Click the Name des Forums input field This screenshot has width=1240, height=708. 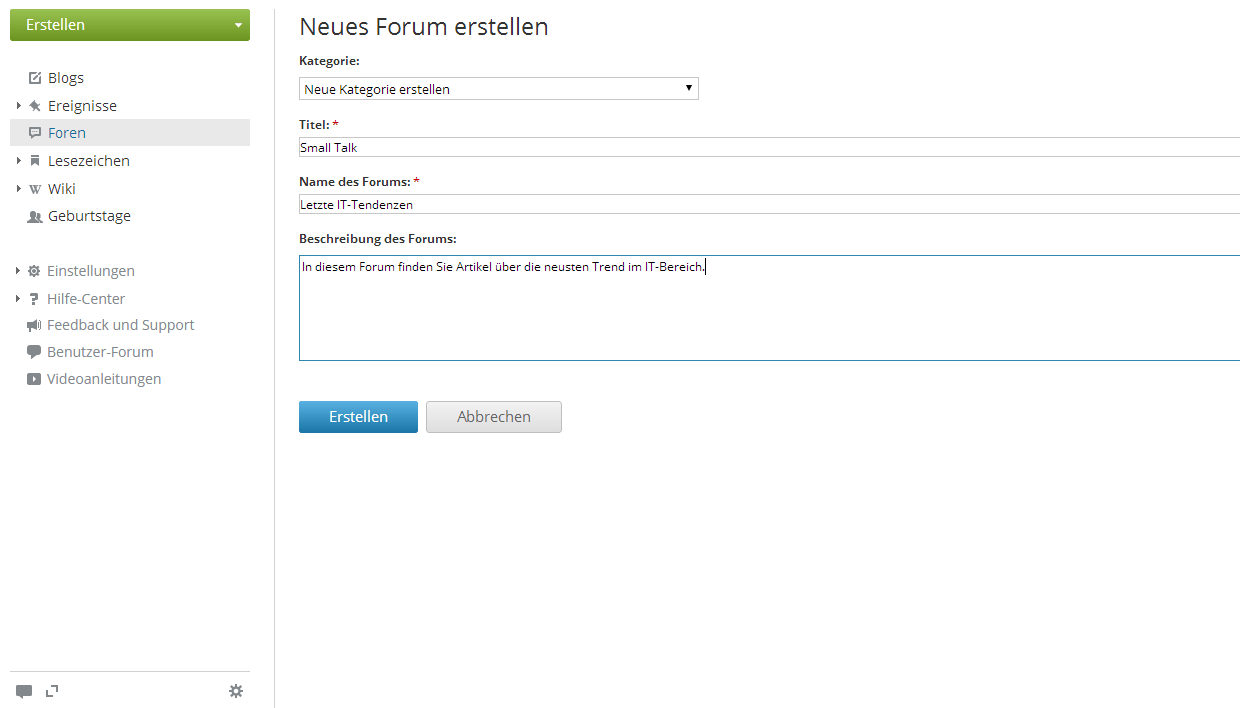(x=769, y=204)
